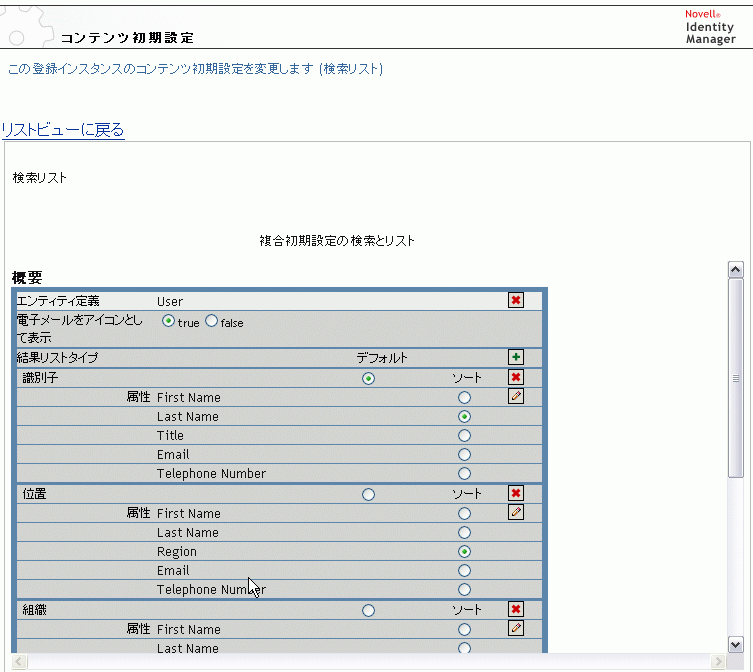
Task: Click the リストビューに戻る link
Action: [x=63, y=130]
